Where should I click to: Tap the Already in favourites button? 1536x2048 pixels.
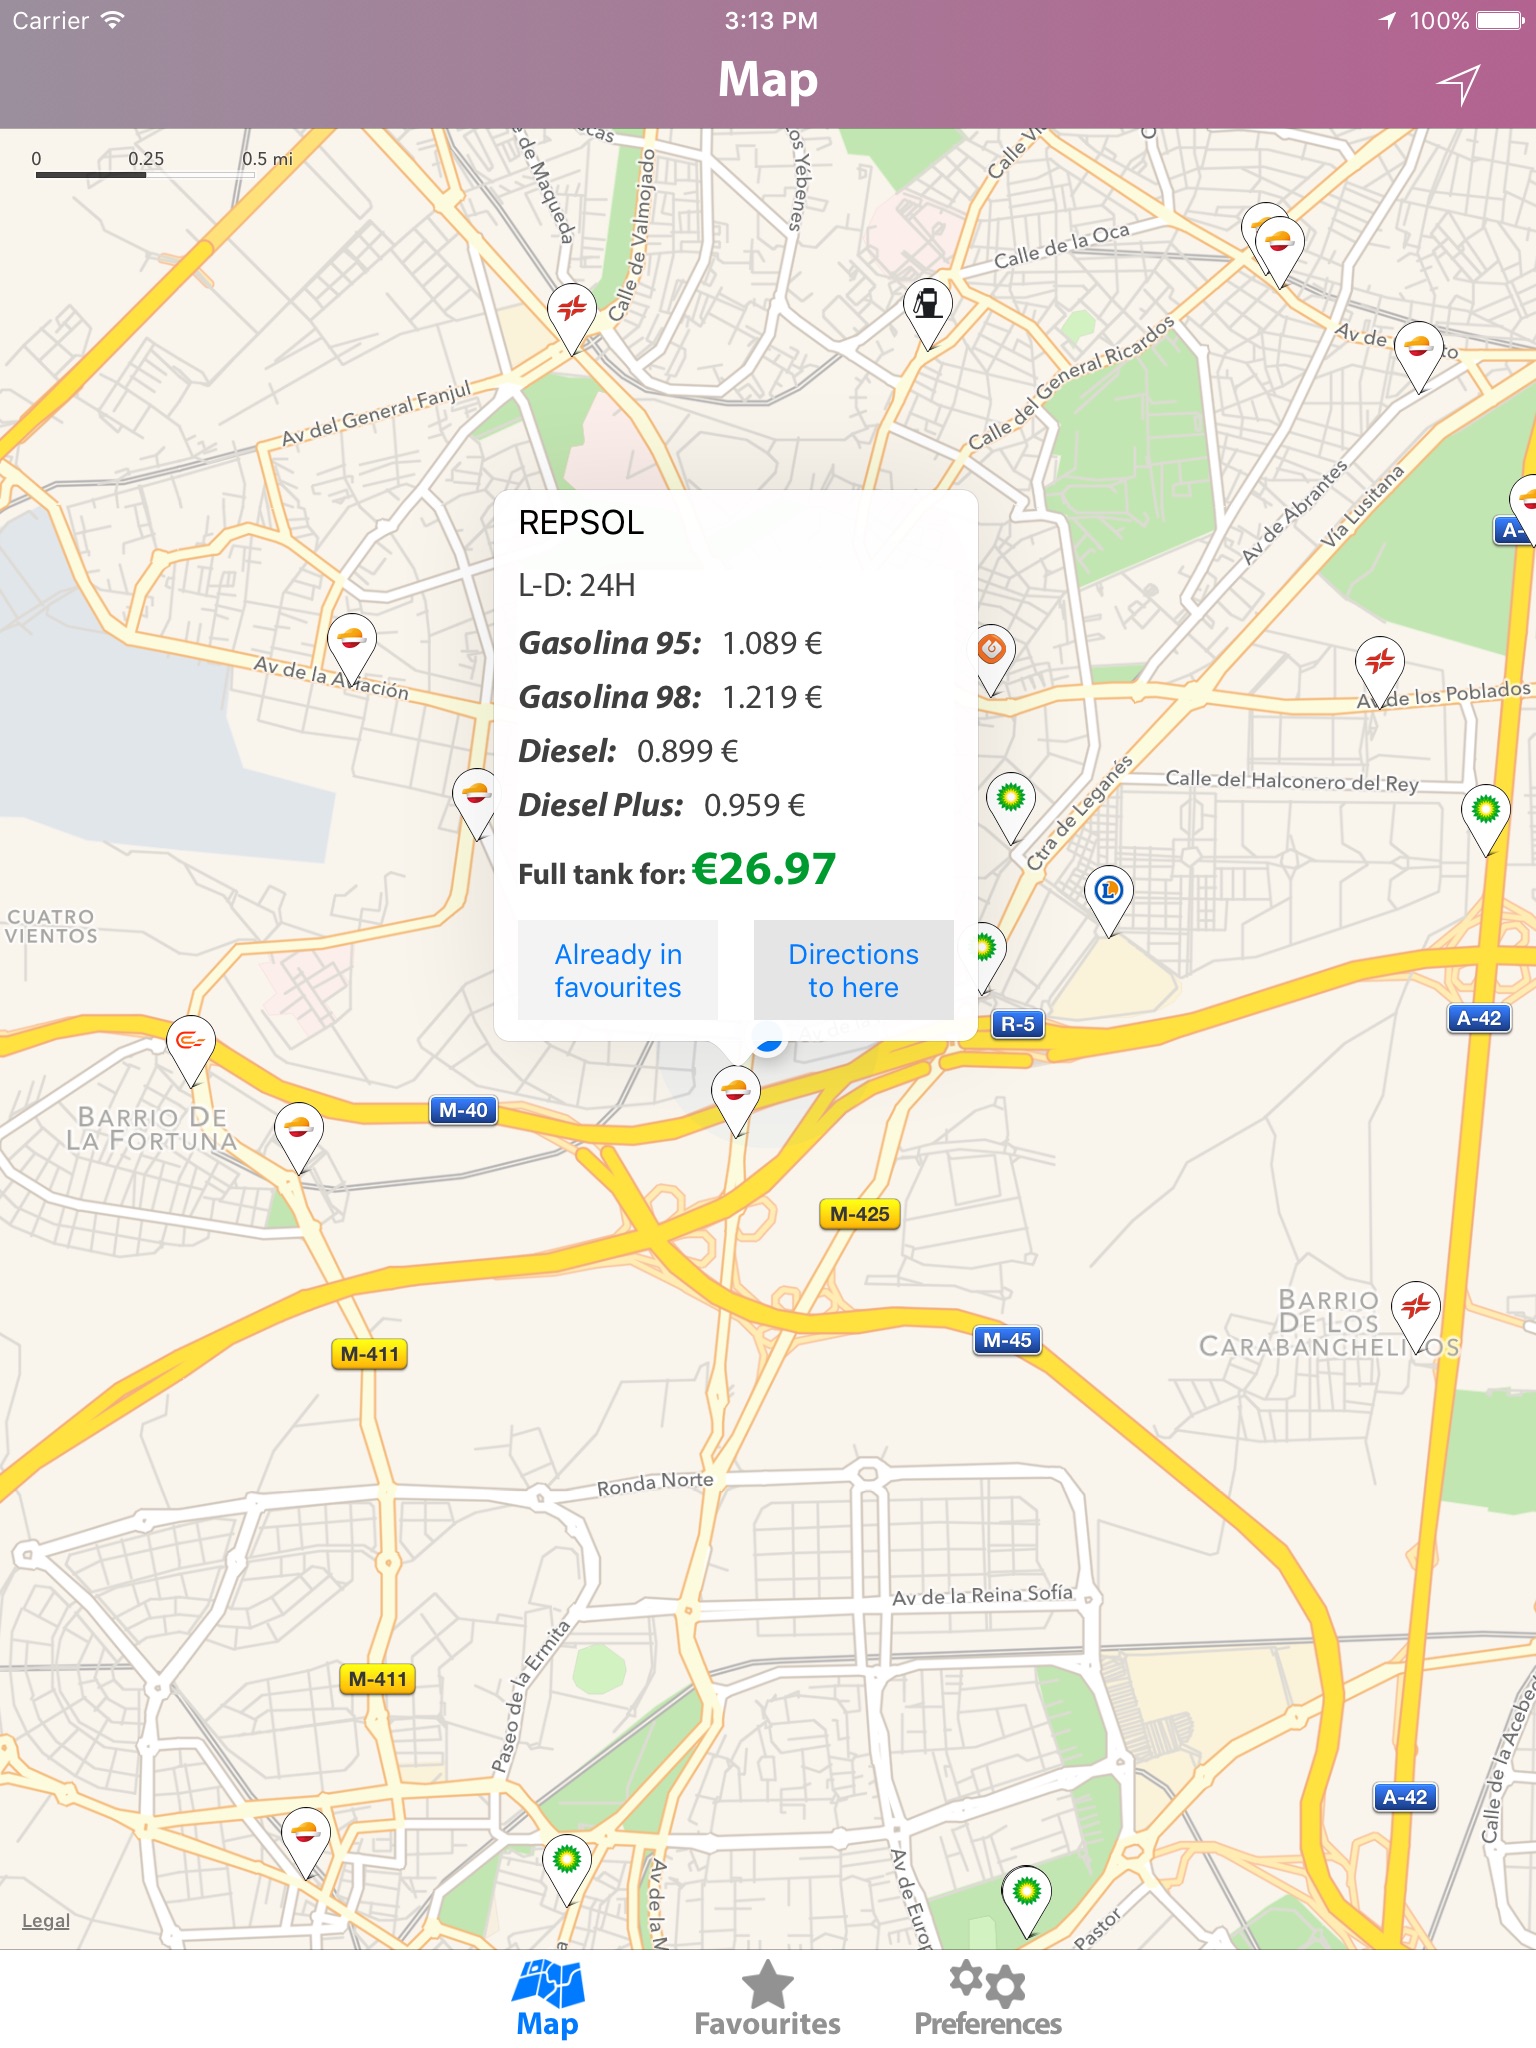pos(618,970)
